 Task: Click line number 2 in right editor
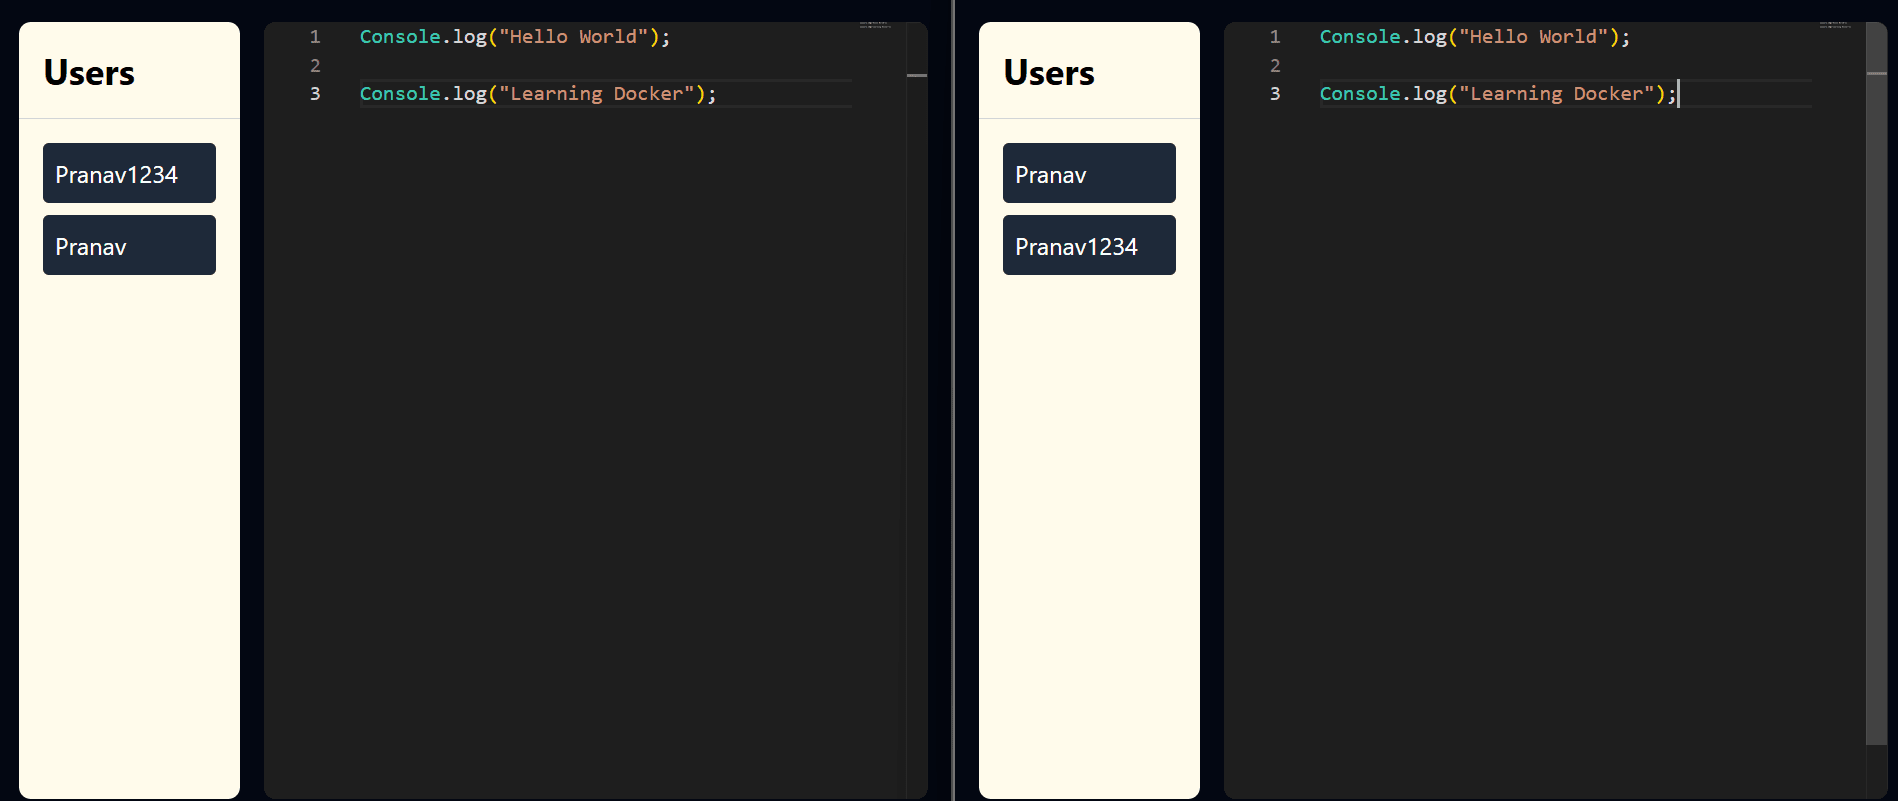pos(1275,66)
